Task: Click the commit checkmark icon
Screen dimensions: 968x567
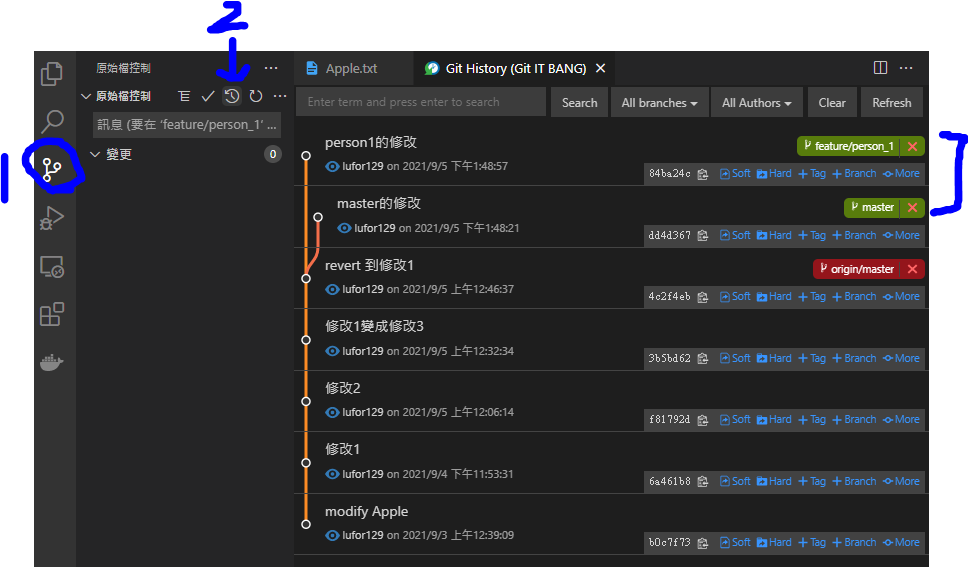Action: point(208,96)
